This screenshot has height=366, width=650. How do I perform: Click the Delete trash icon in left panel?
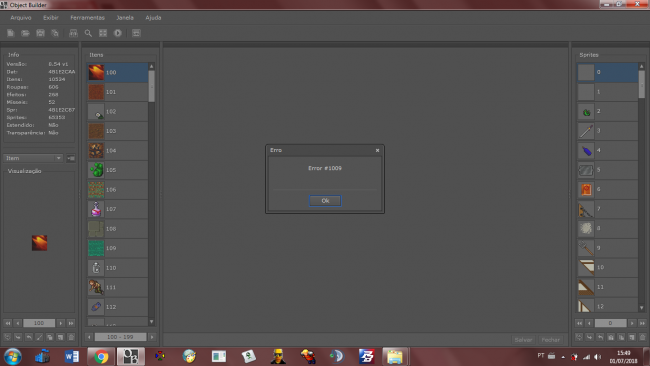tap(71, 337)
